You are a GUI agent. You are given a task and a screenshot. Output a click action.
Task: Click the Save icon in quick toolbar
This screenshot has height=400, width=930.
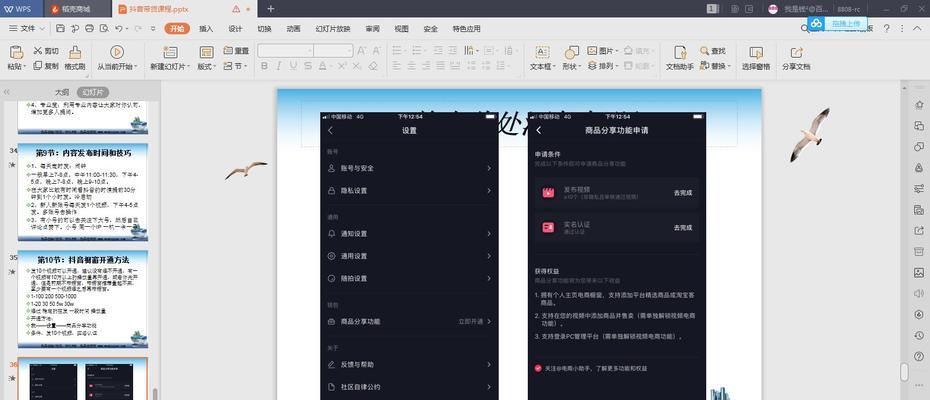pyautogui.click(x=60, y=28)
